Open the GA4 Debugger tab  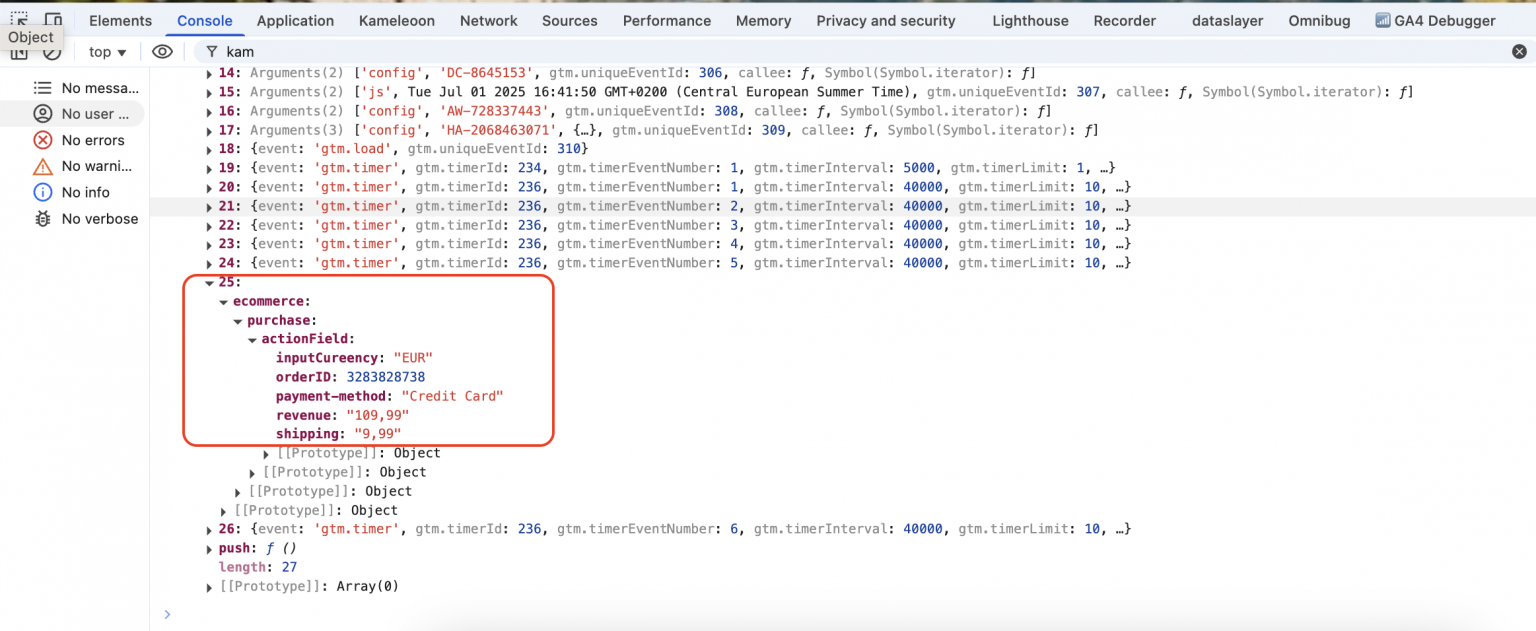pyautogui.click(x=1435, y=21)
